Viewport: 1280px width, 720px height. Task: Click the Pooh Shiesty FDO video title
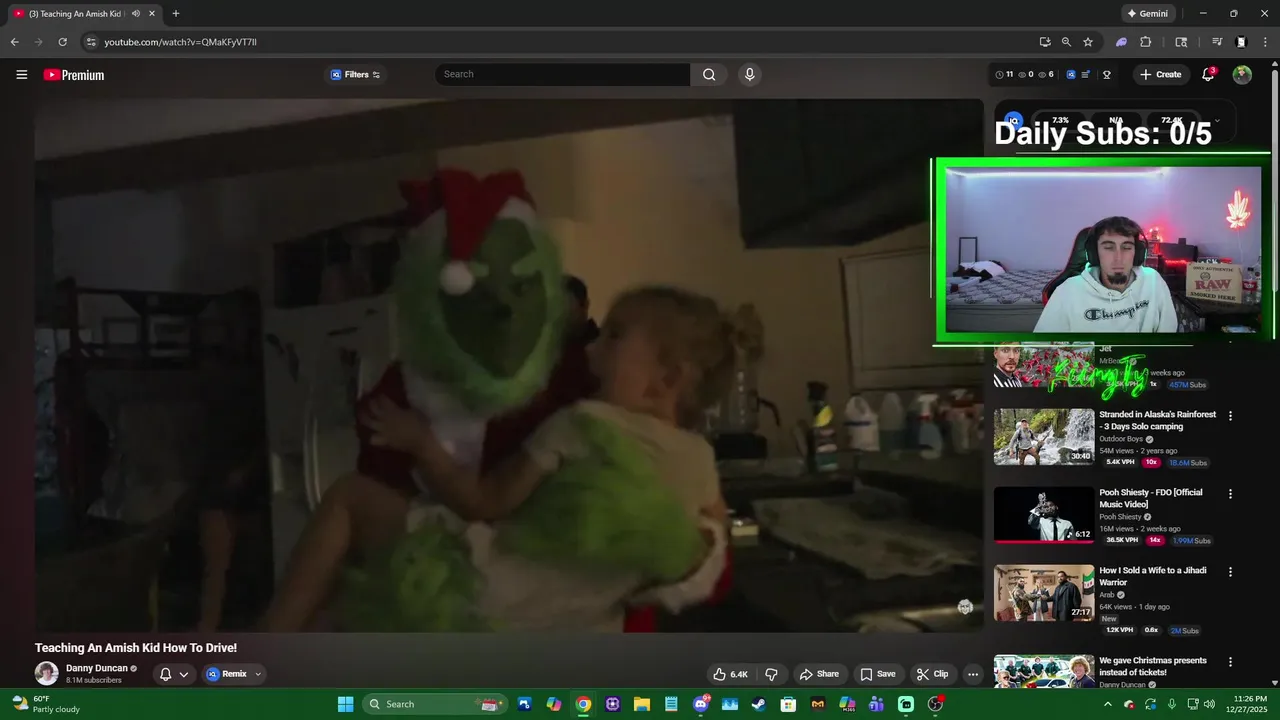pyautogui.click(x=1151, y=498)
